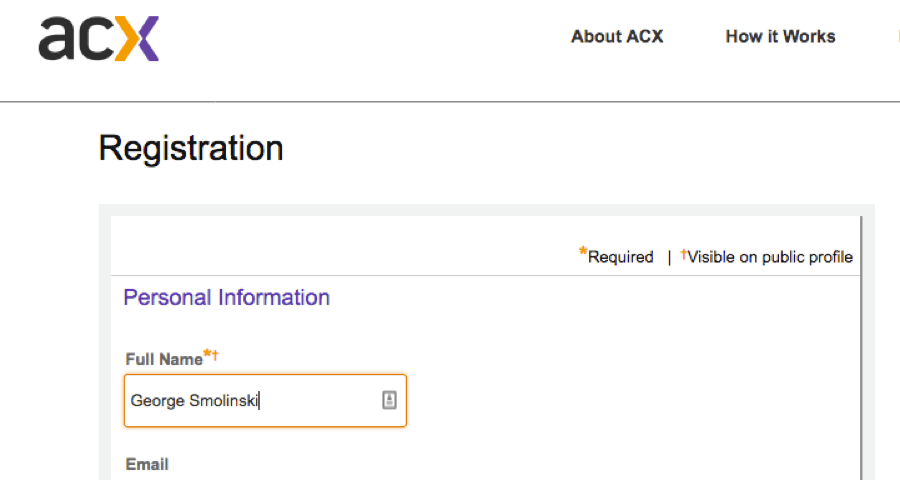Click the word Smolinski in the name field
This screenshot has height=480, width=900.
224,402
